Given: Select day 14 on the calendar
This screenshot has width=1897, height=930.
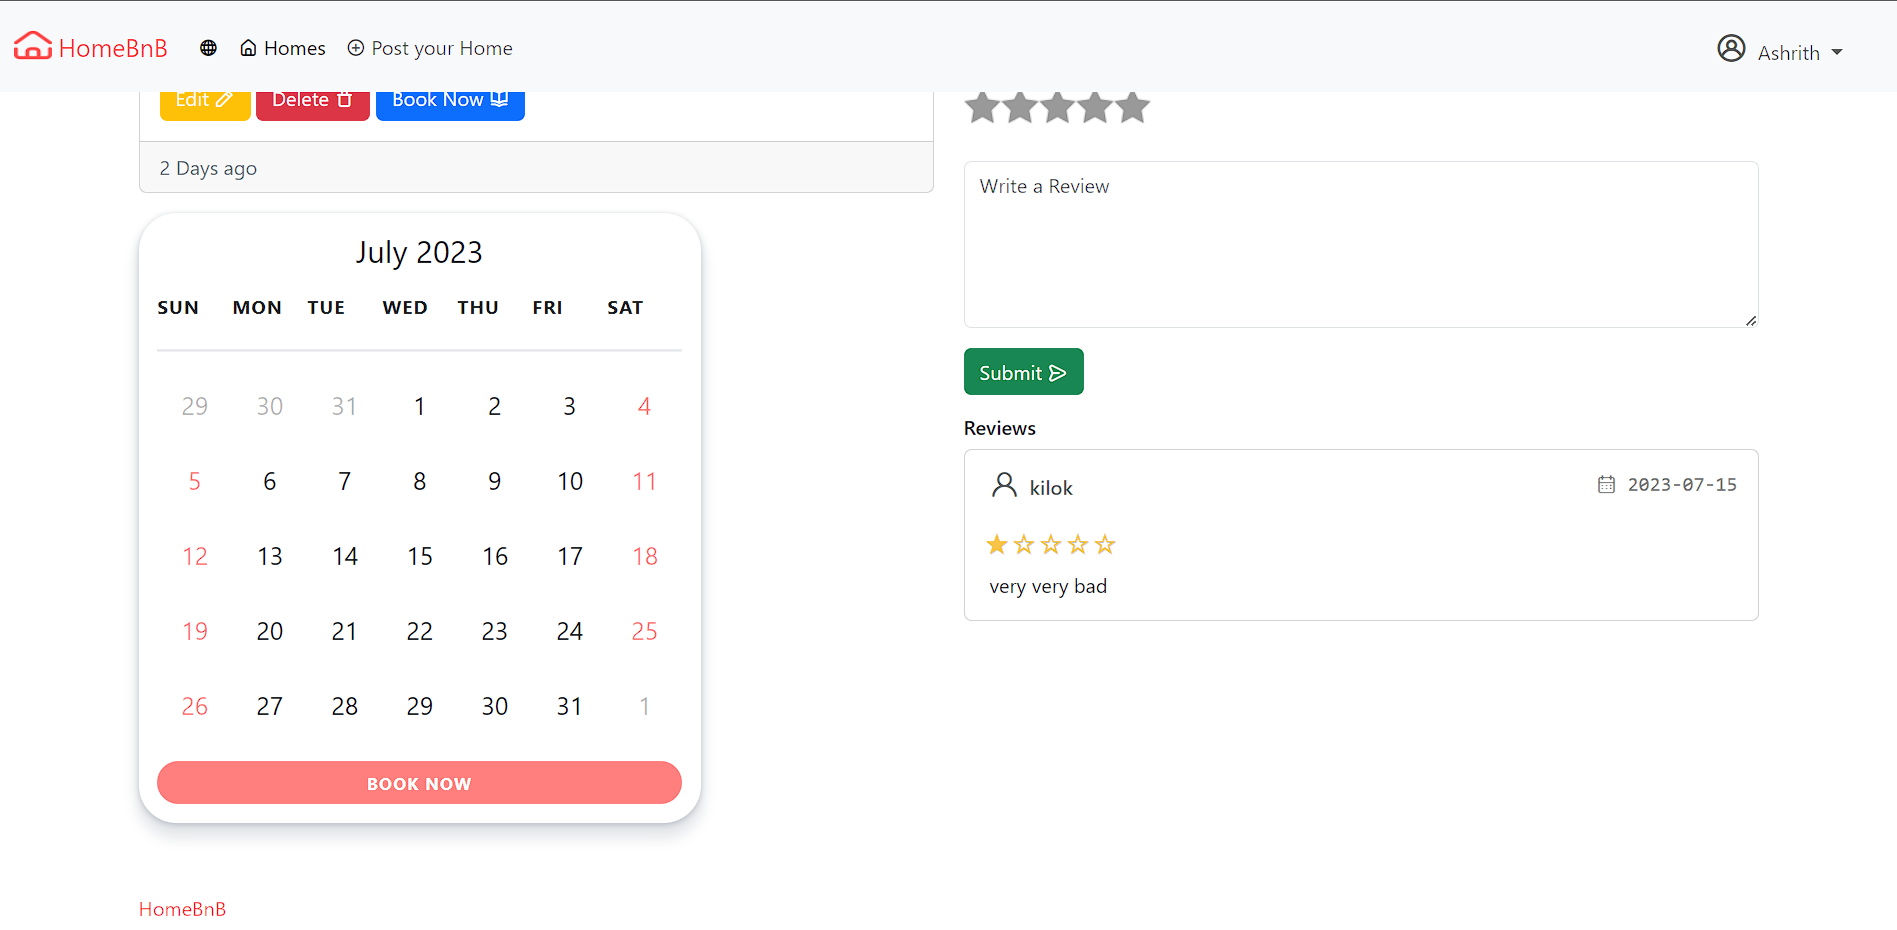Looking at the screenshot, I should click(345, 556).
